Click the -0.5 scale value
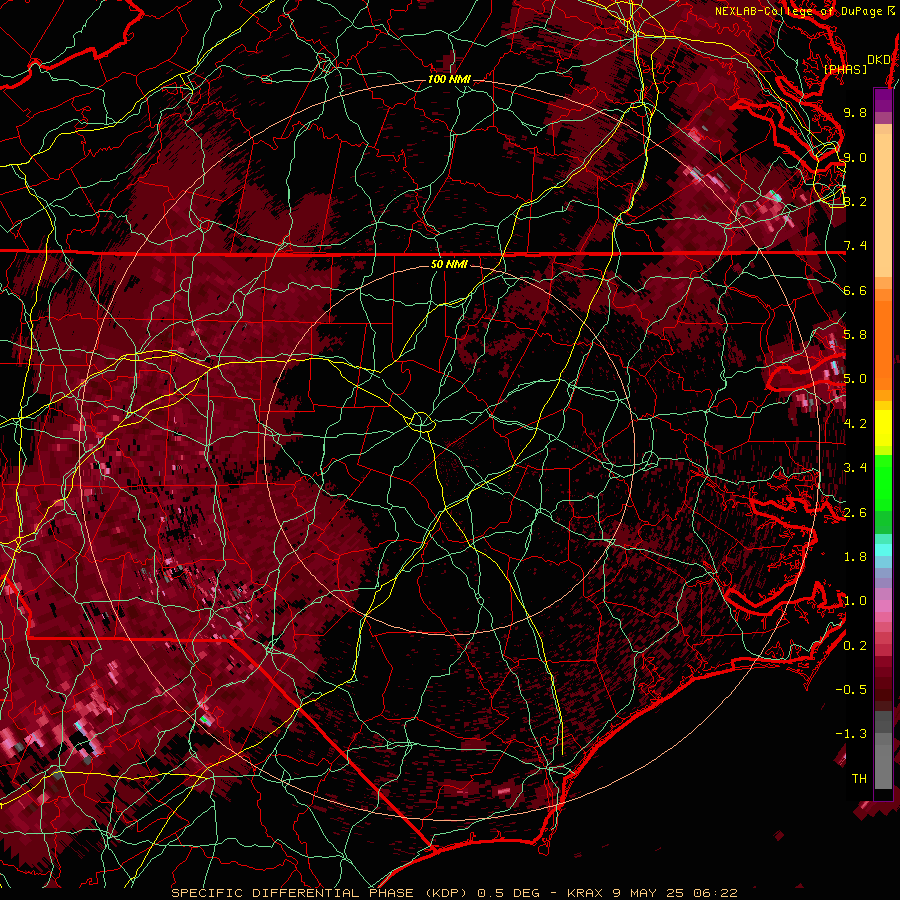The width and height of the screenshot is (900, 900). point(851,690)
